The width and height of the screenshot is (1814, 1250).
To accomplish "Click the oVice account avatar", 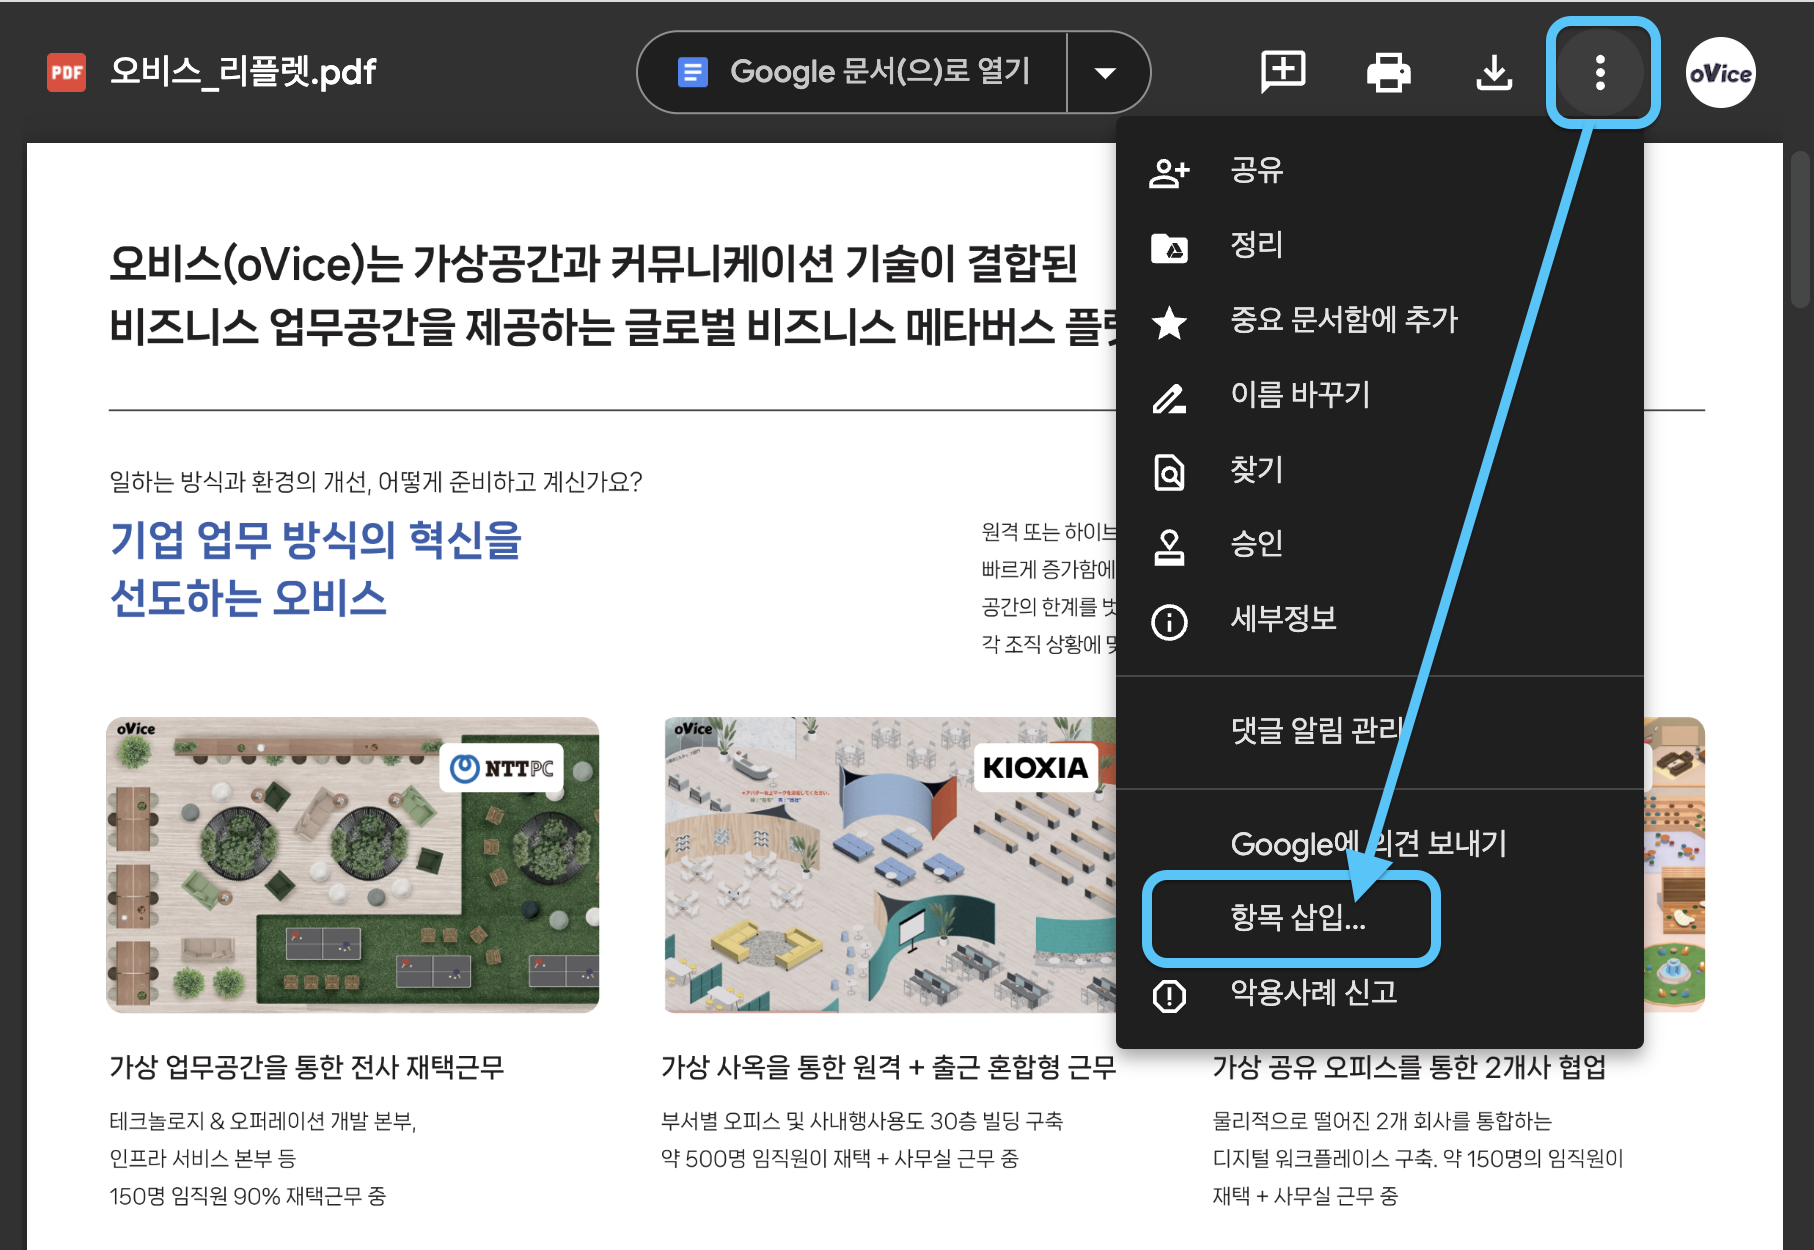I will (x=1720, y=72).
